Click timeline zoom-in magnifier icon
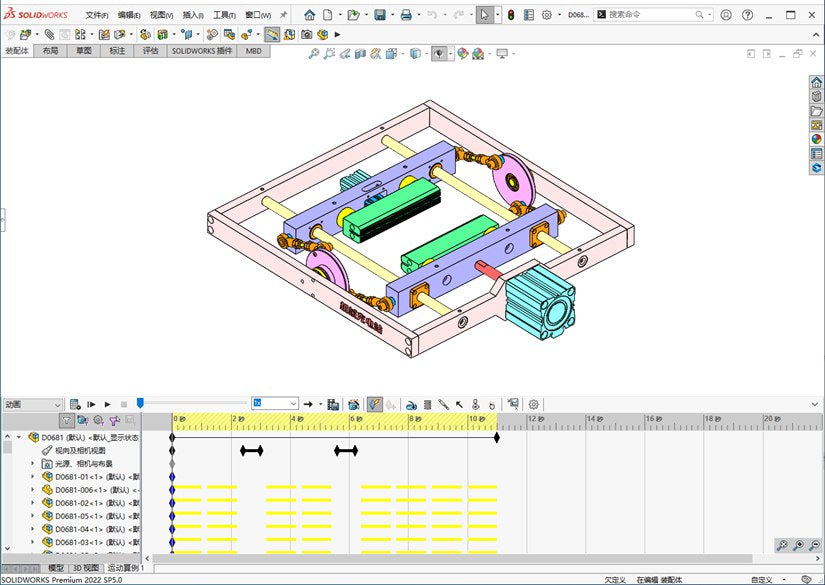 [x=798, y=545]
